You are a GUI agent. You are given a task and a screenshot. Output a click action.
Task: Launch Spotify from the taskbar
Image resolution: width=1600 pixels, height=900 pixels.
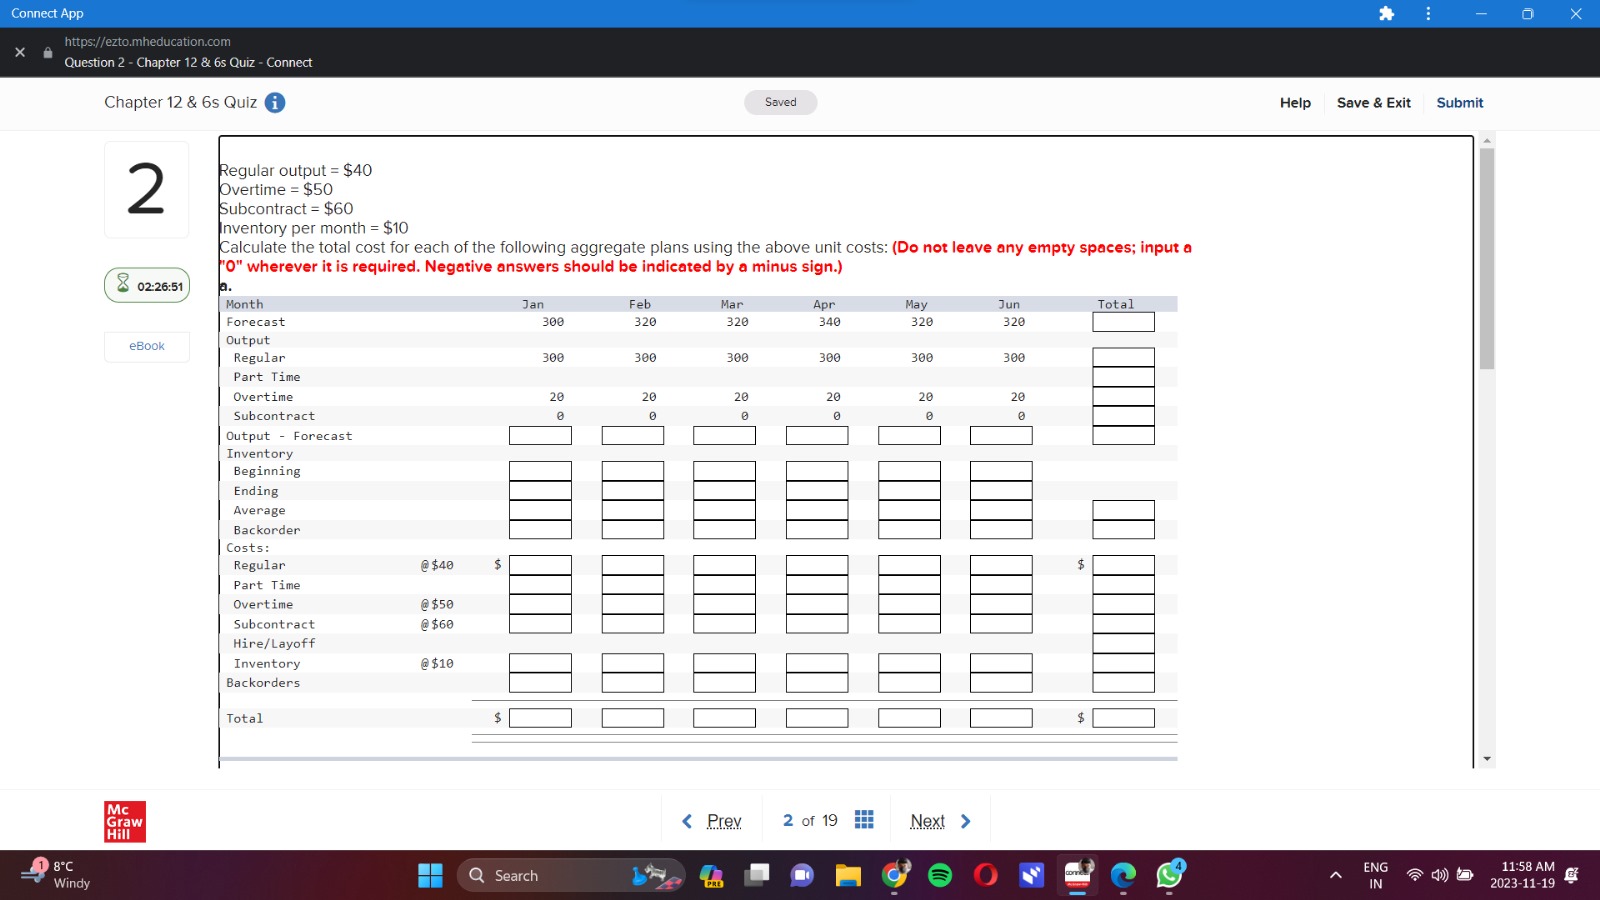click(940, 876)
